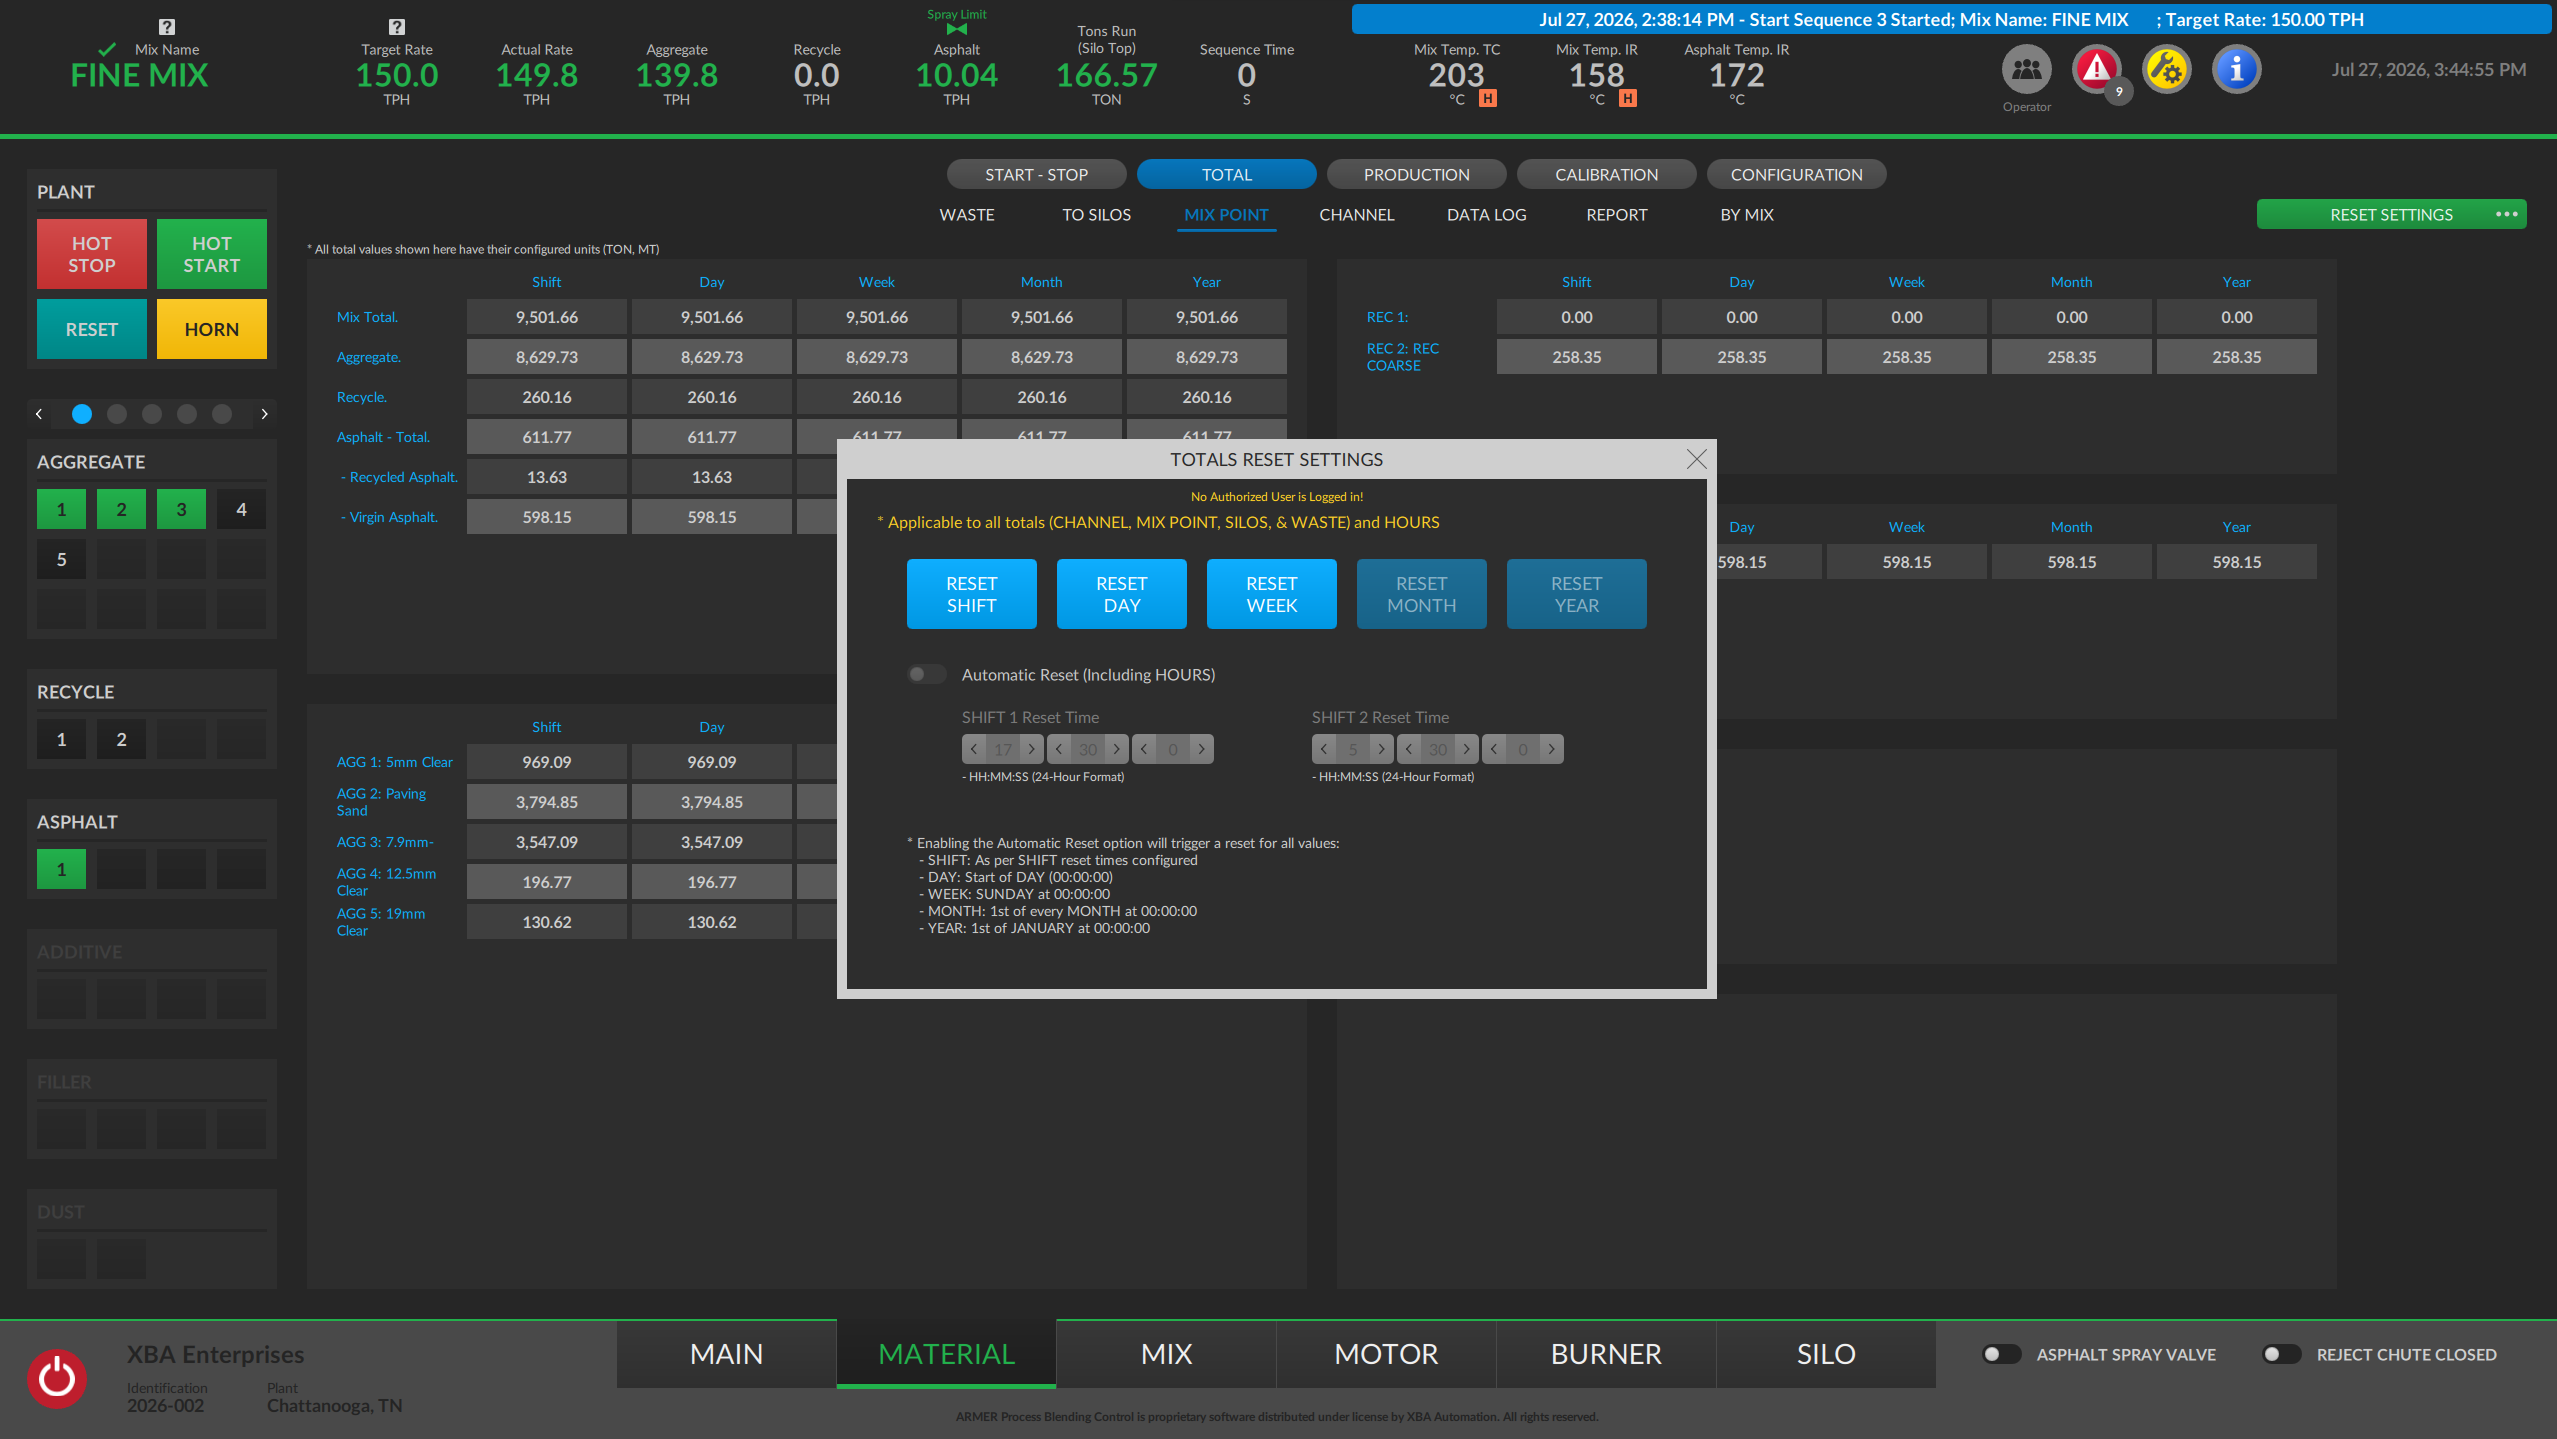Open the MAIN bottom navigation tab
The width and height of the screenshot is (2557, 1439).
point(726,1354)
